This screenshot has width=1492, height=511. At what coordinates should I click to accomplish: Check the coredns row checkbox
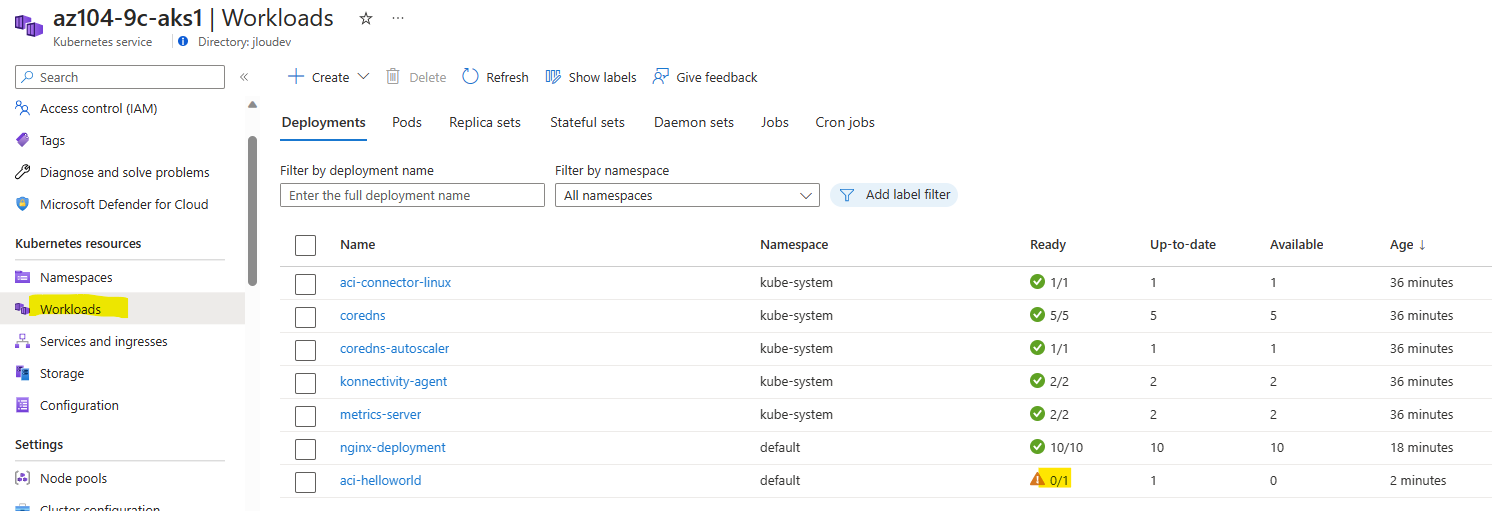click(x=305, y=317)
